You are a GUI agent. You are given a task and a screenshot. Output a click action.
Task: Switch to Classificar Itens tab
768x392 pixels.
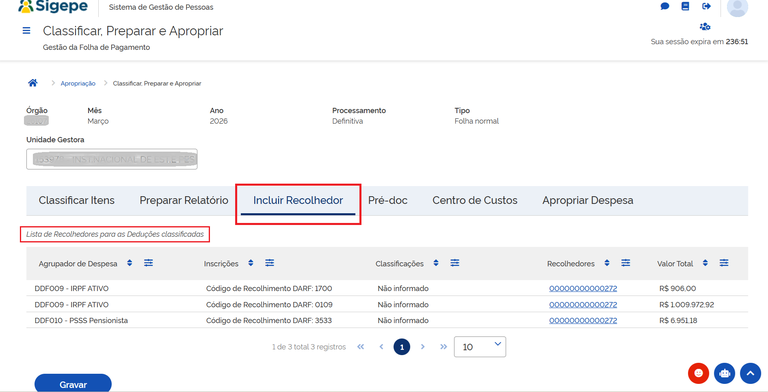76,200
